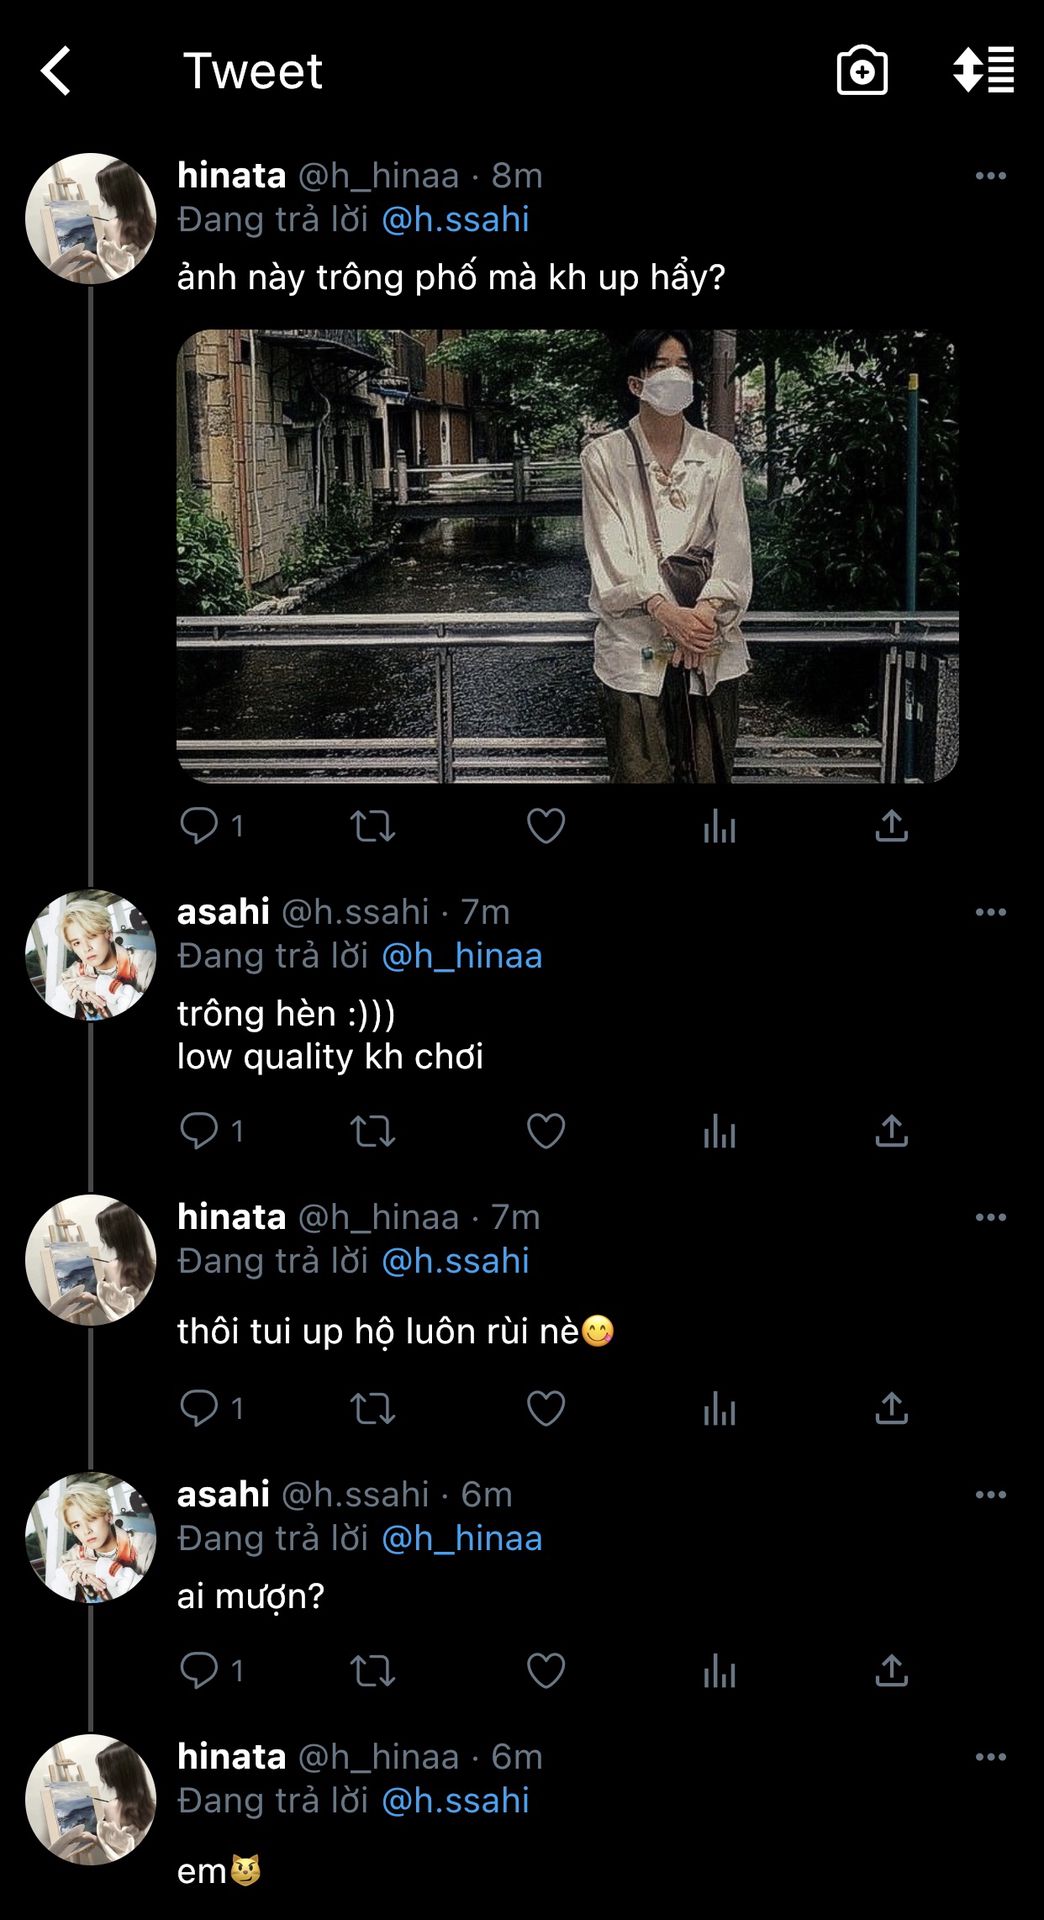Open the attached canal photo
This screenshot has width=1044, height=1920.
click(x=567, y=556)
